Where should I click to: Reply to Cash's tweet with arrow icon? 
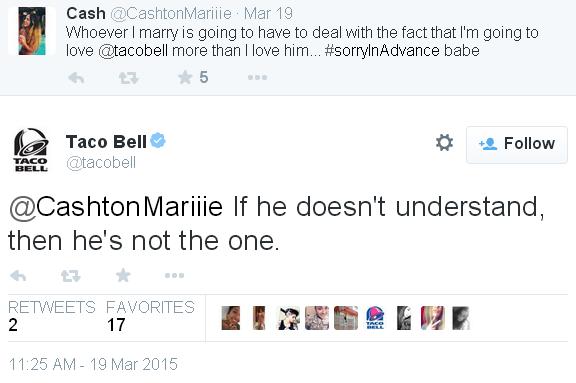pyautogui.click(x=76, y=78)
